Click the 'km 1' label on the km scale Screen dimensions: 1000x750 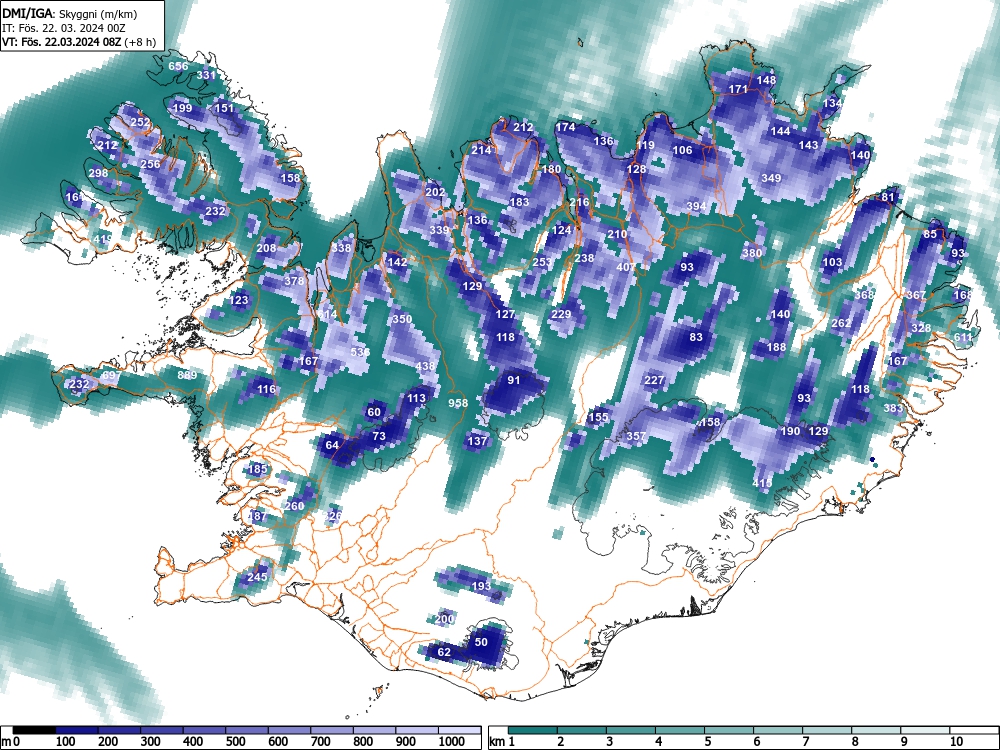coord(503,742)
